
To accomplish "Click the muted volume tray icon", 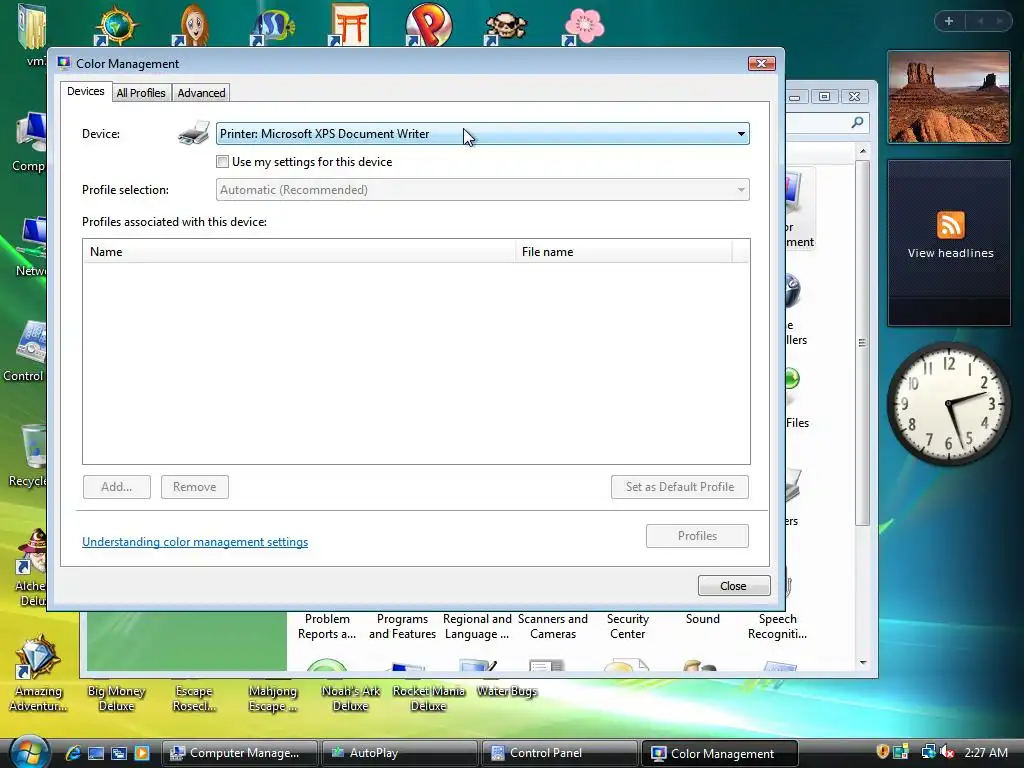I will click(948, 752).
